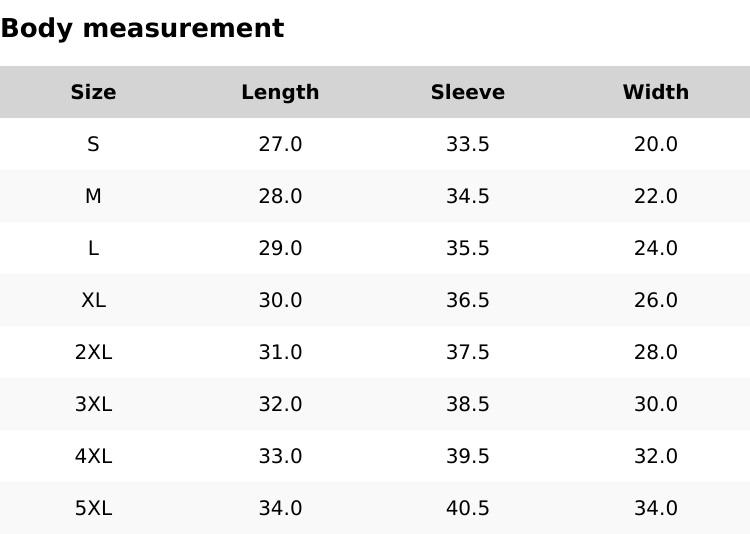Viewport: 750px width, 534px height.
Task: Click the width value 22.0
Action: click(655, 197)
